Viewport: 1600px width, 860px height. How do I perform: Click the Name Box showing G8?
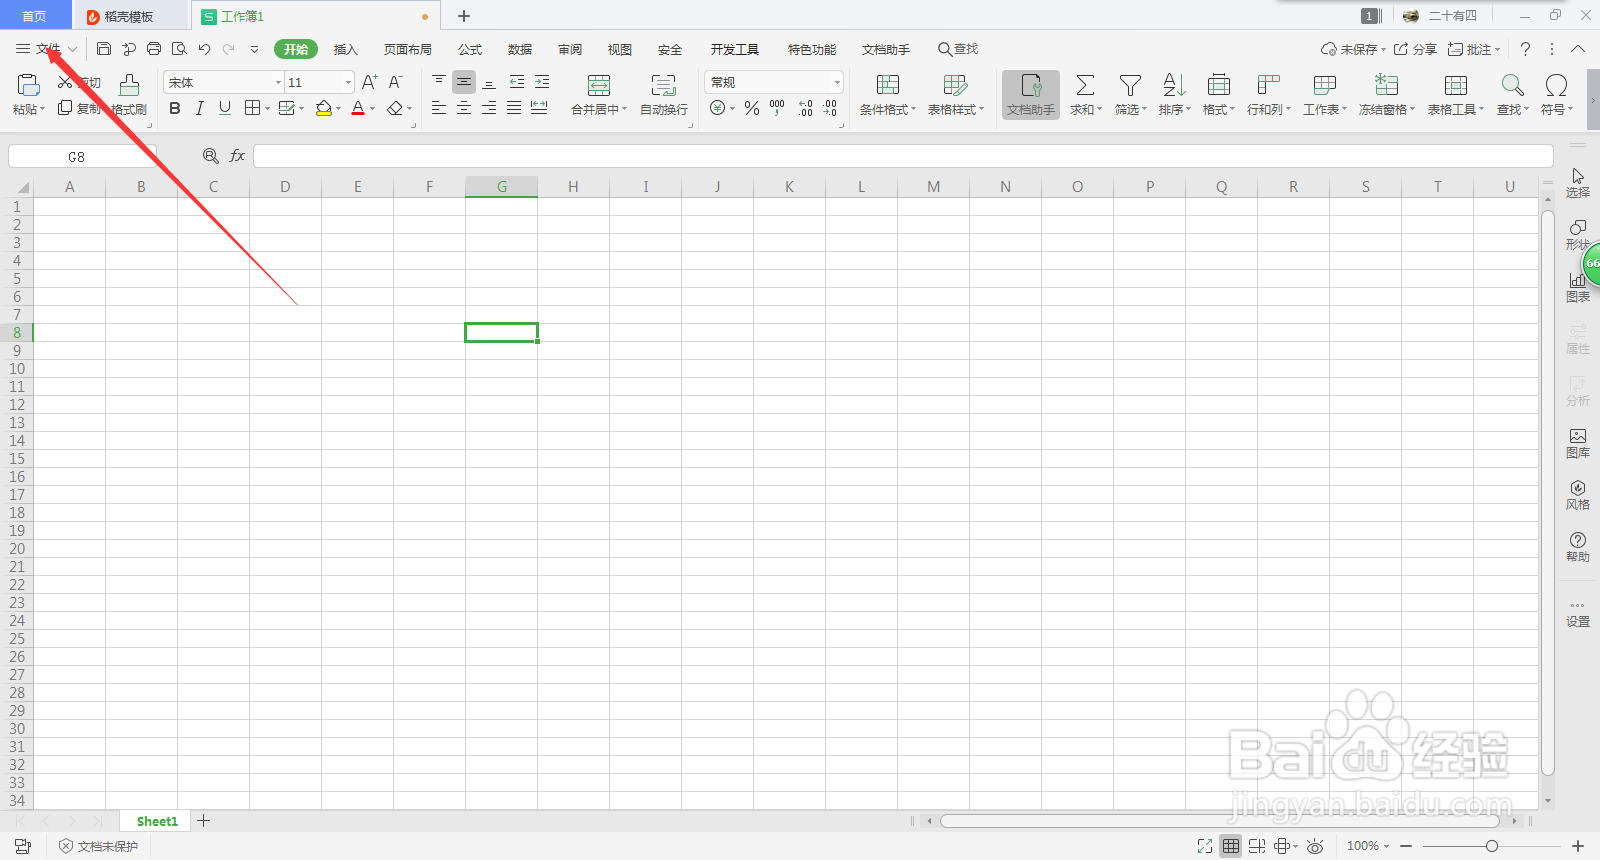click(82, 156)
